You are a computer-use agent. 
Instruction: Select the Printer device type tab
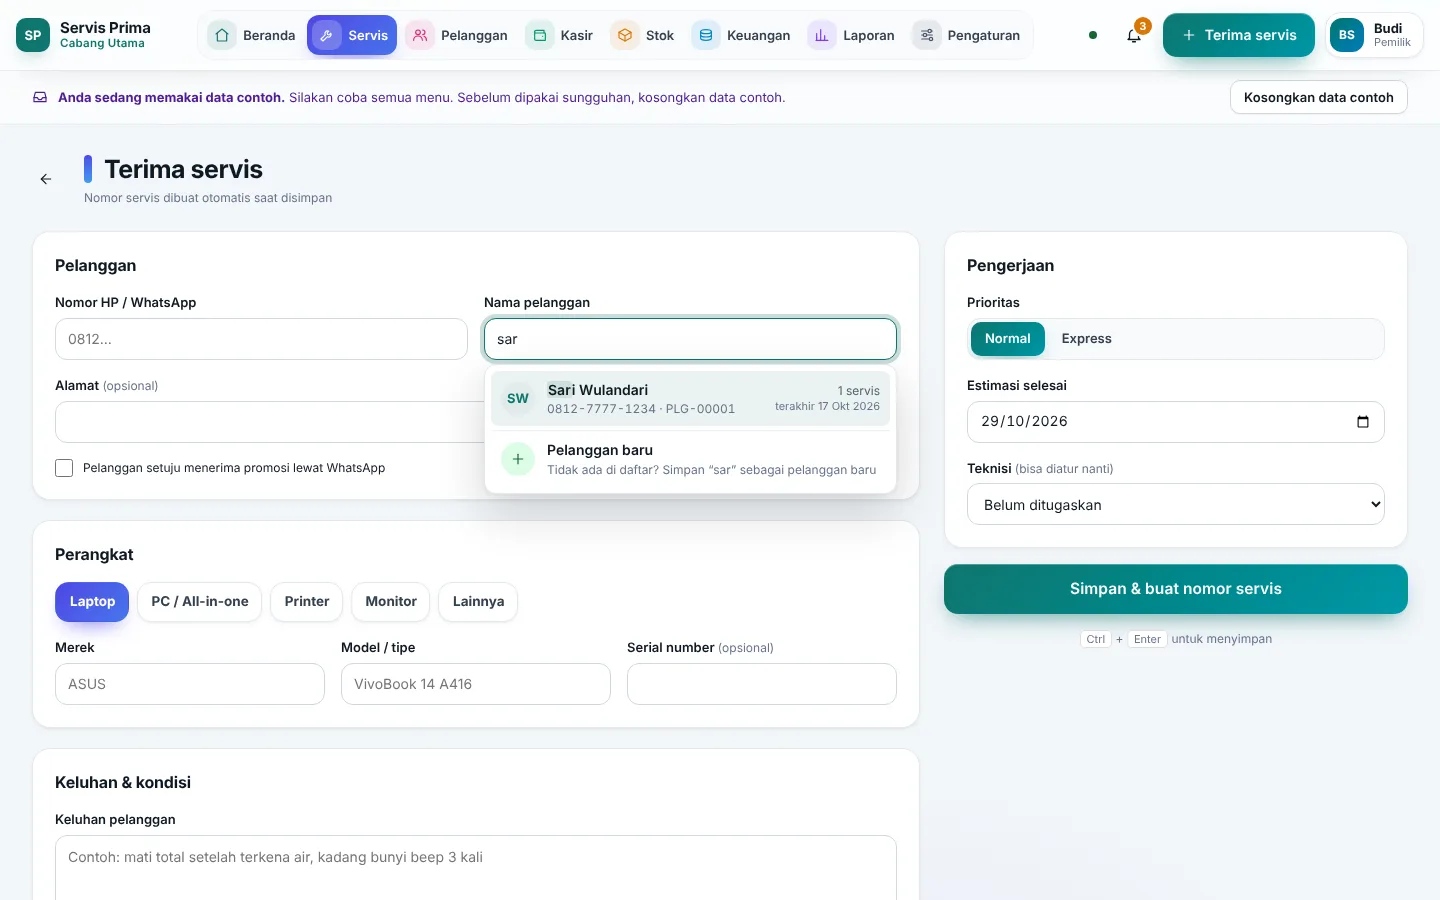click(x=306, y=602)
